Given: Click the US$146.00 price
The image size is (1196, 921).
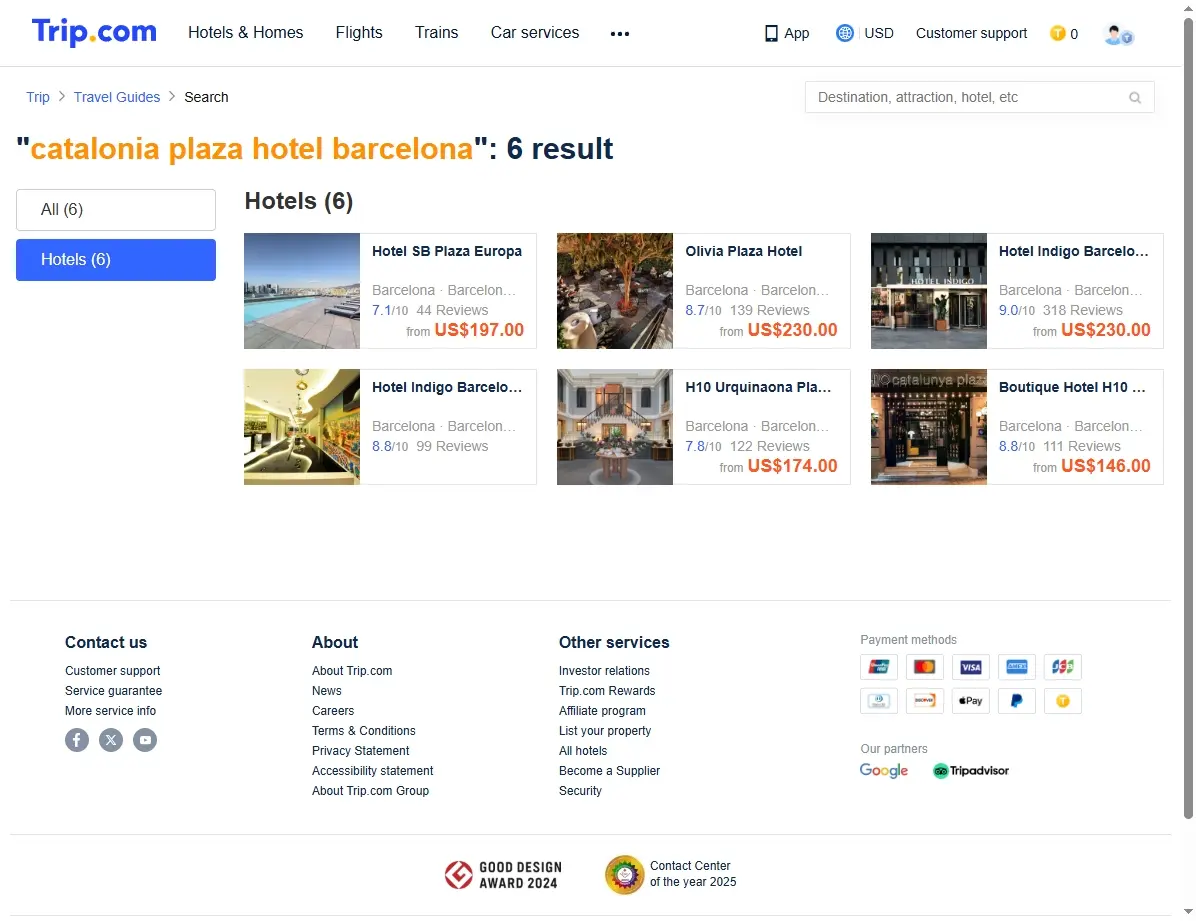Looking at the screenshot, I should click(x=1105, y=466).
